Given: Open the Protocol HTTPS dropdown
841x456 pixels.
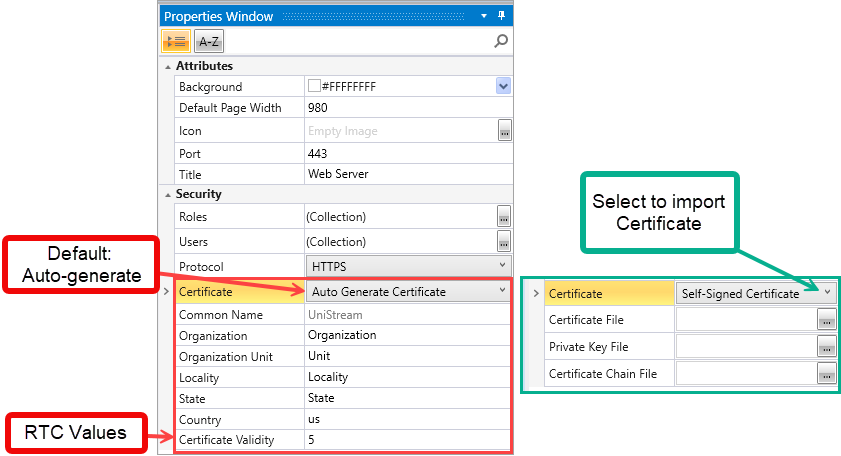Looking at the screenshot, I should click(502, 265).
